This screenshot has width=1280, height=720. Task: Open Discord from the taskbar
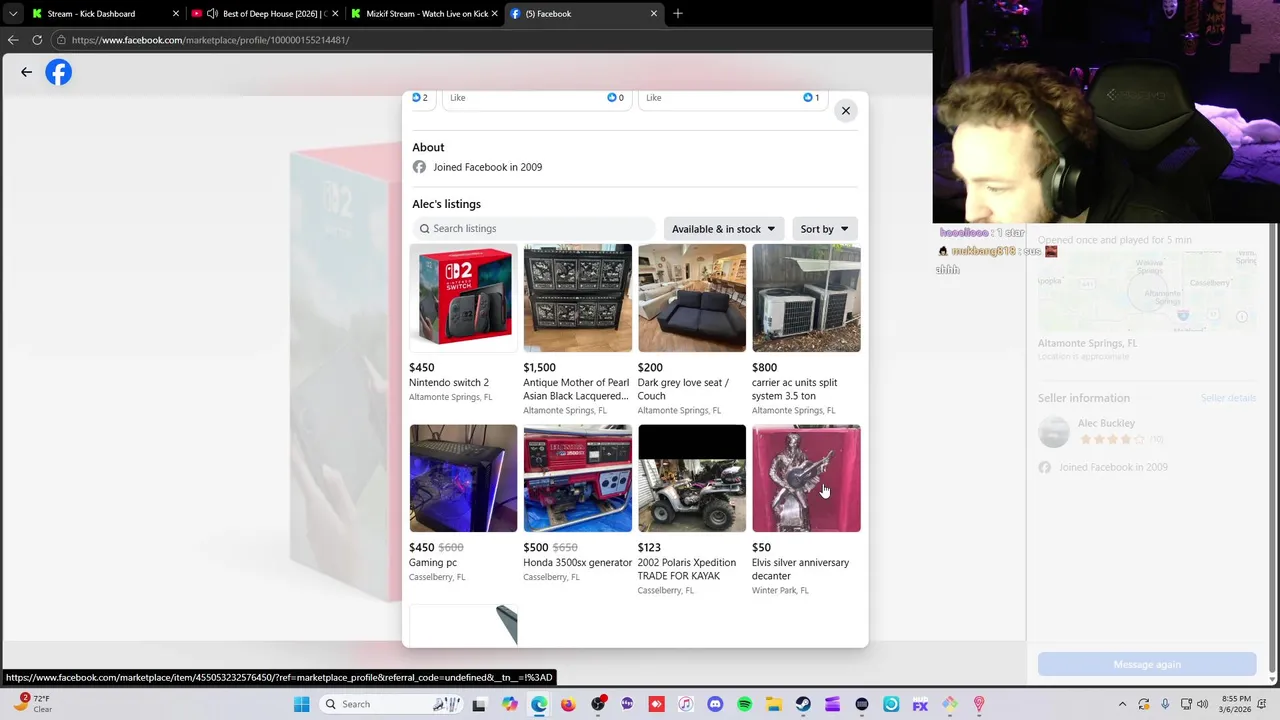pyautogui.click(x=715, y=704)
